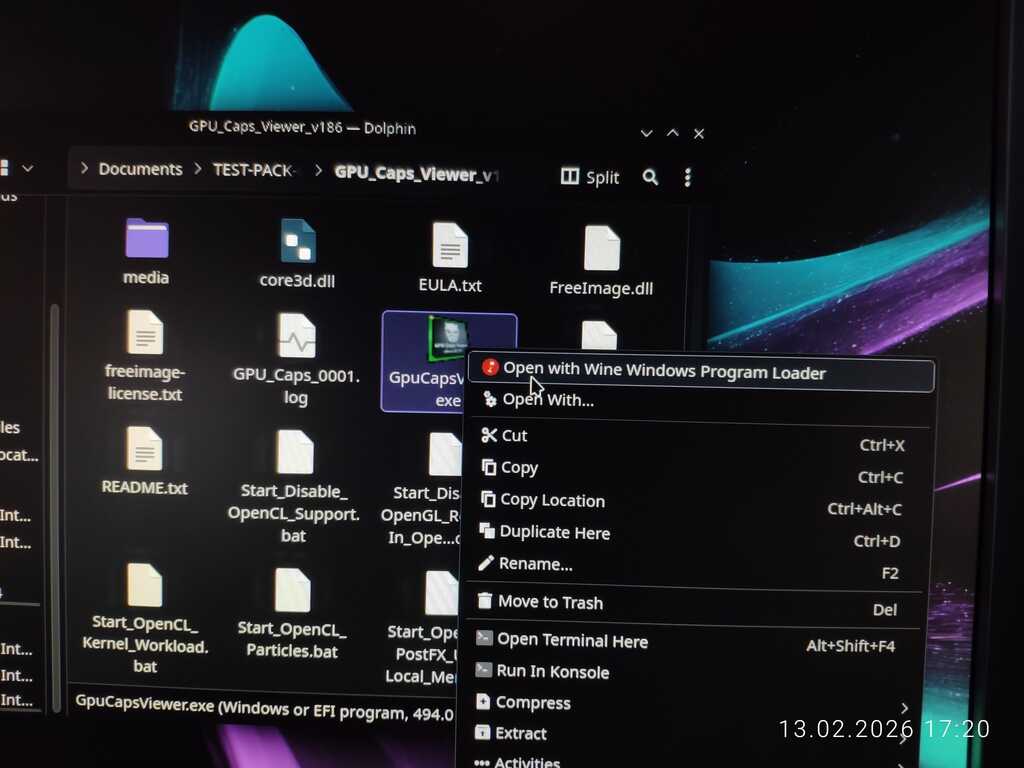Click the Copy Location icon
This screenshot has height=768, width=1024.
[x=488, y=499]
